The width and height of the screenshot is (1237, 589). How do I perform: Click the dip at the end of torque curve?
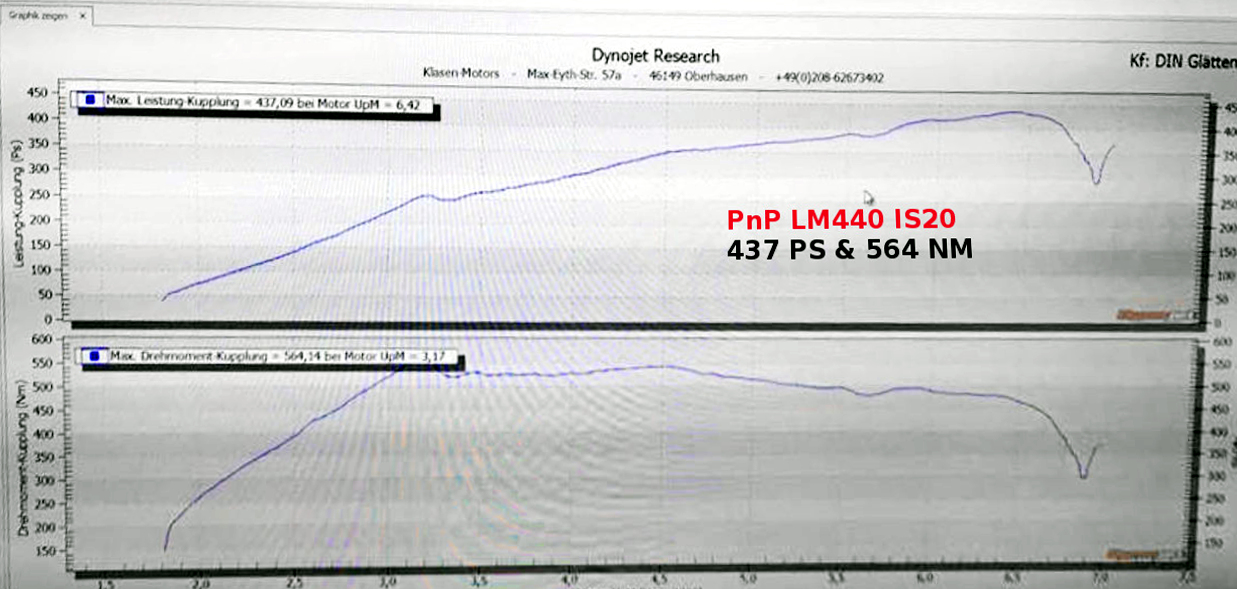pyautogui.click(x=1083, y=475)
